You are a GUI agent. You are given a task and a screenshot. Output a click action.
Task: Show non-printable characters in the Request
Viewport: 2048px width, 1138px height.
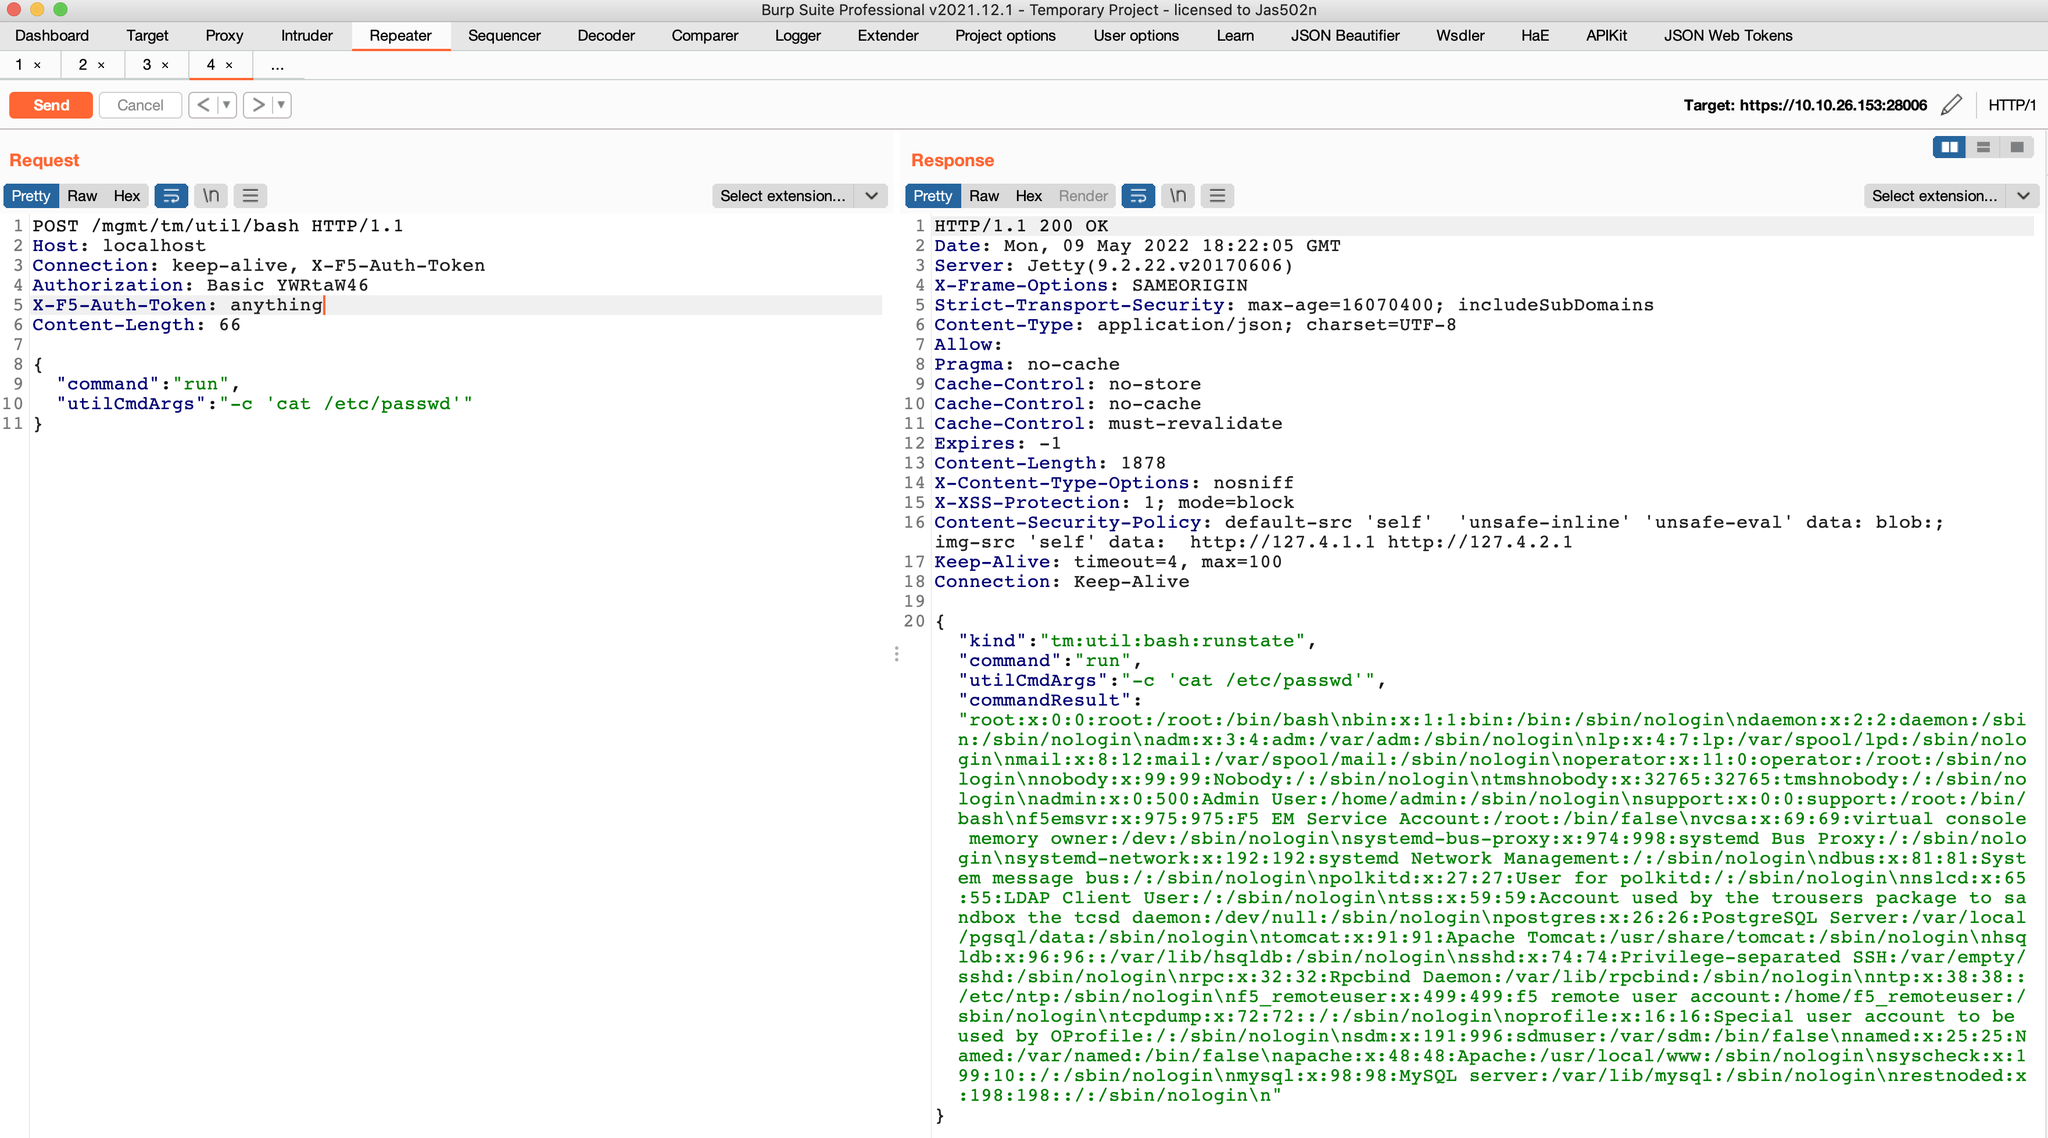210,195
